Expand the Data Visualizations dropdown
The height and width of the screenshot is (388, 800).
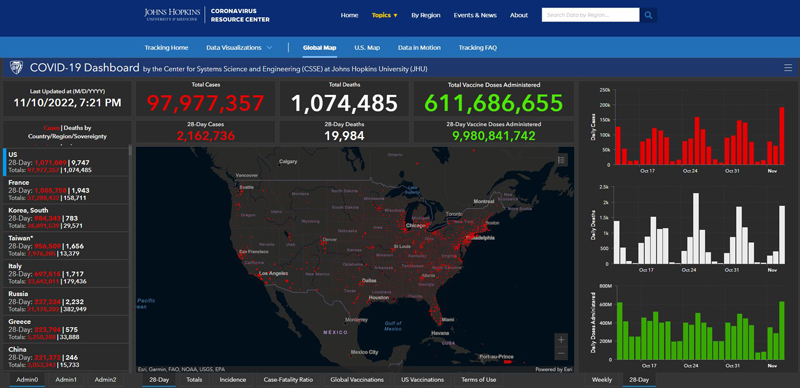(x=239, y=47)
